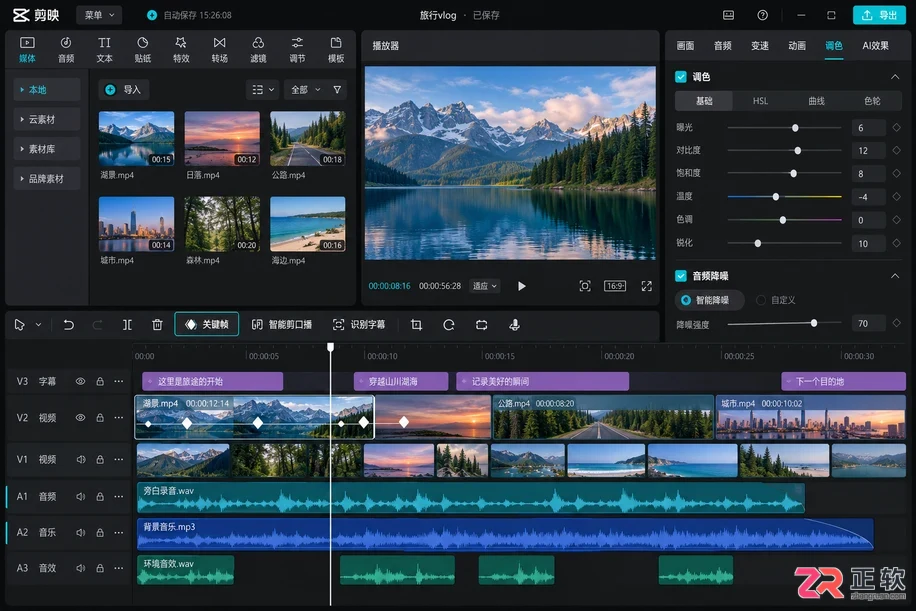Open the help question mark icon
Screen dimensions: 916x611
coord(762,15)
